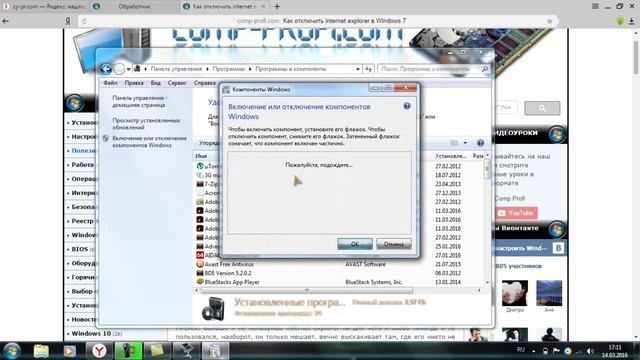Click the change view icon
The image size is (640, 360).
454,143
